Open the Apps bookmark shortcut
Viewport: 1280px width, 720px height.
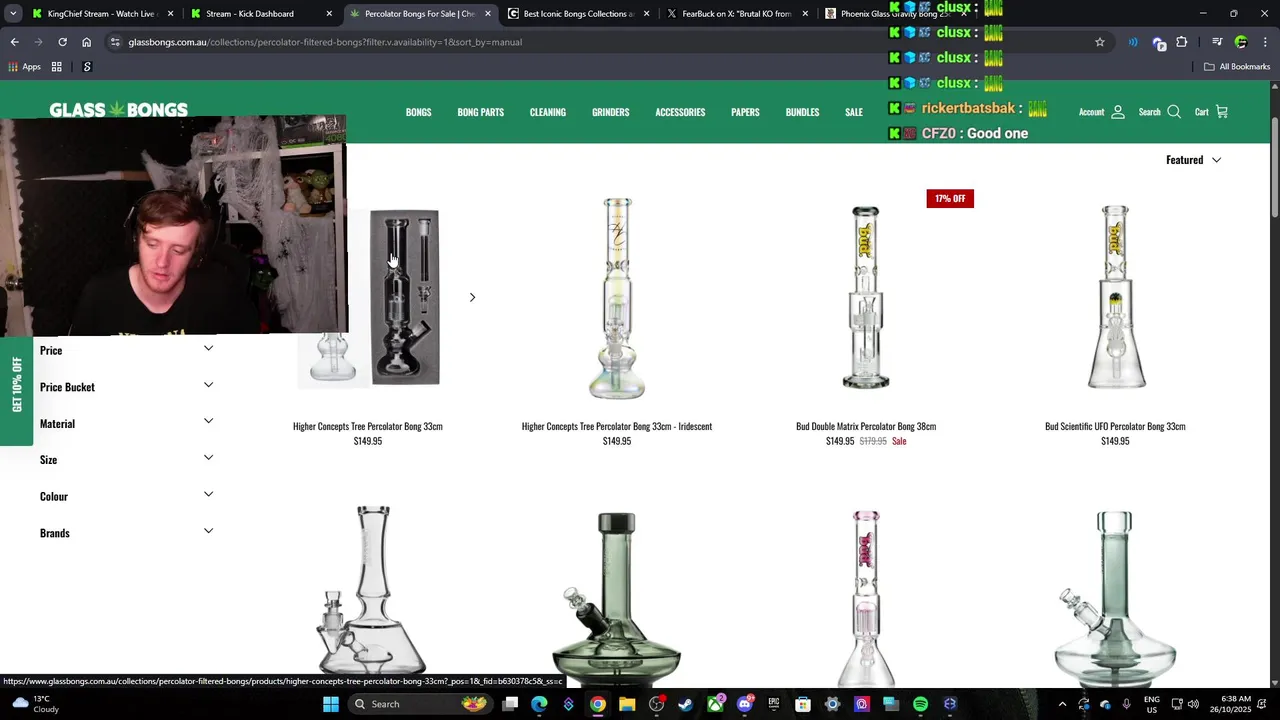[24, 67]
